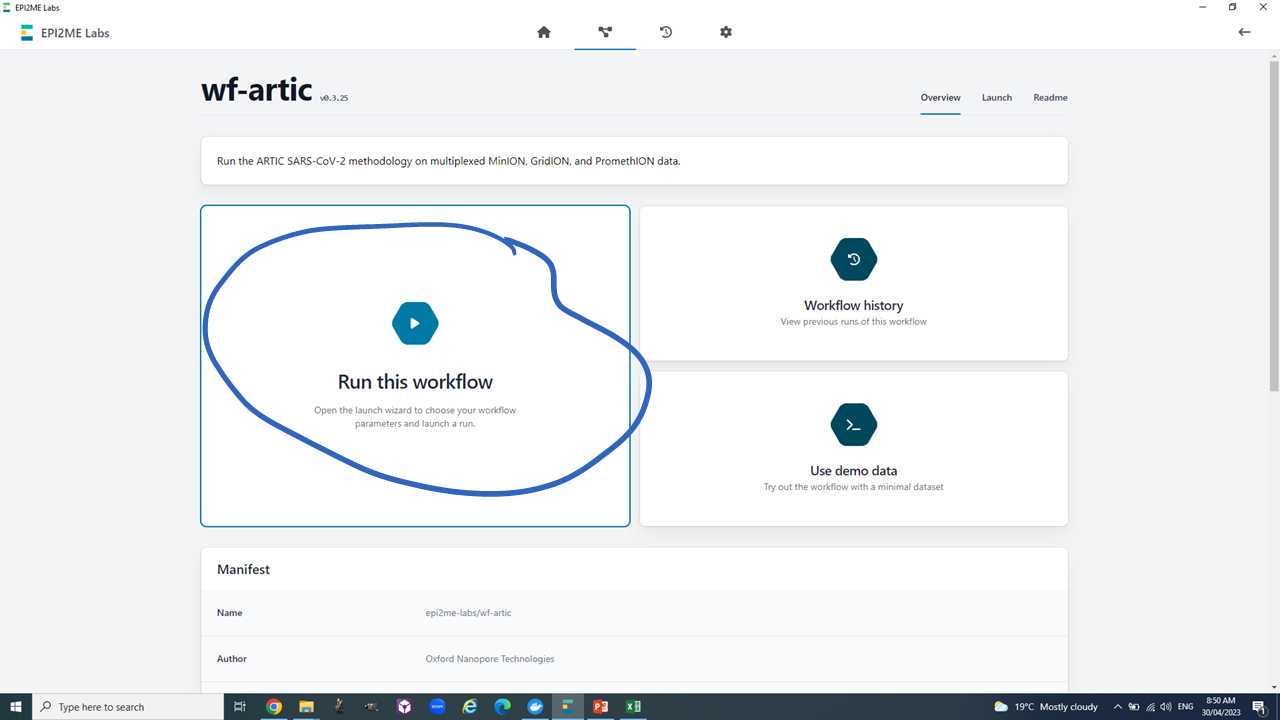Click the demo data terminal icon
1280x720 pixels.
[853, 425]
